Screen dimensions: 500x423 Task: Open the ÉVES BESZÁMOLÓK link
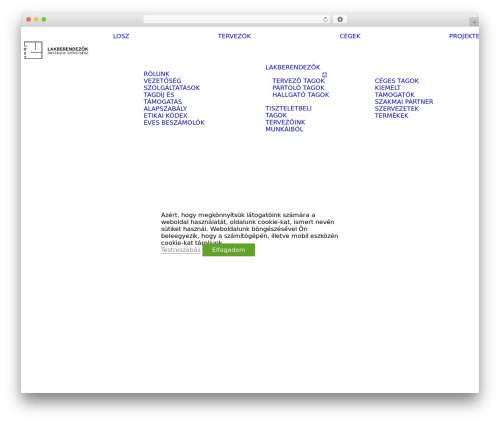(174, 123)
